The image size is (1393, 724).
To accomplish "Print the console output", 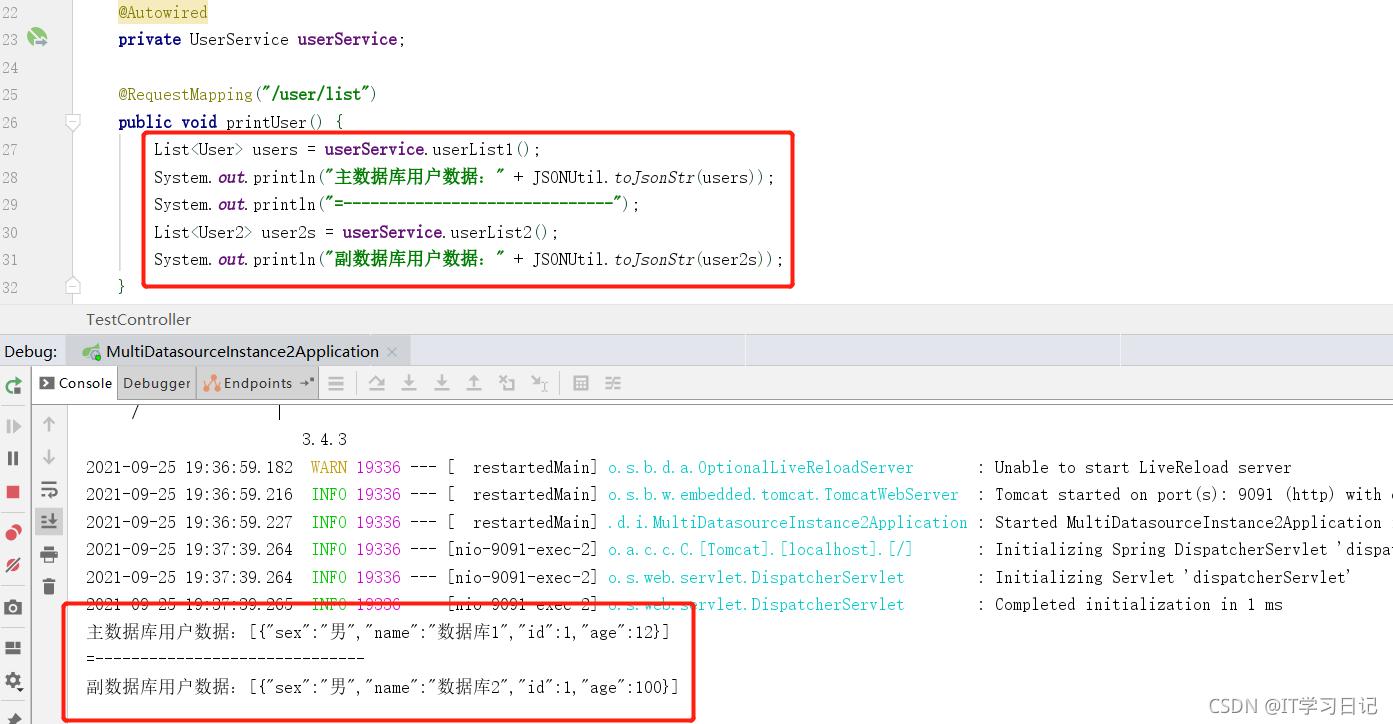I will click(49, 554).
